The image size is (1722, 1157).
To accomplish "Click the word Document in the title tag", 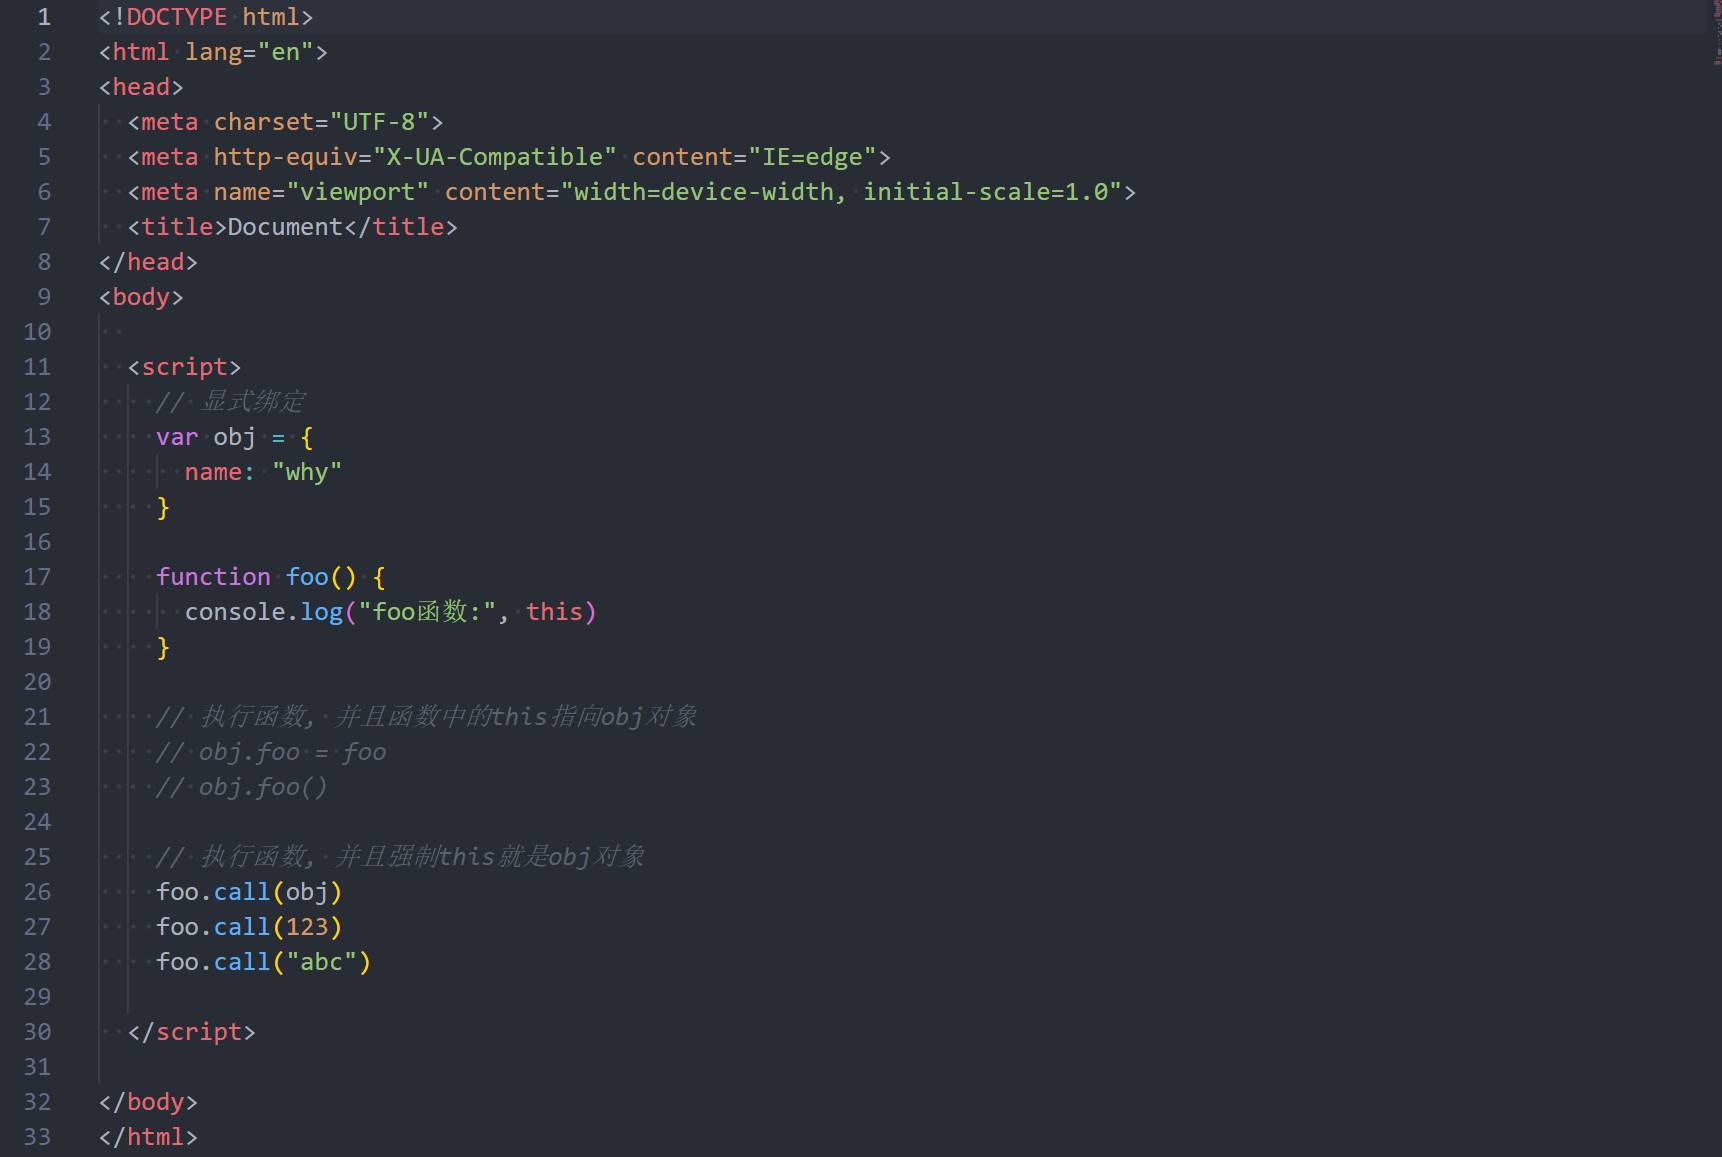I will [x=285, y=227].
